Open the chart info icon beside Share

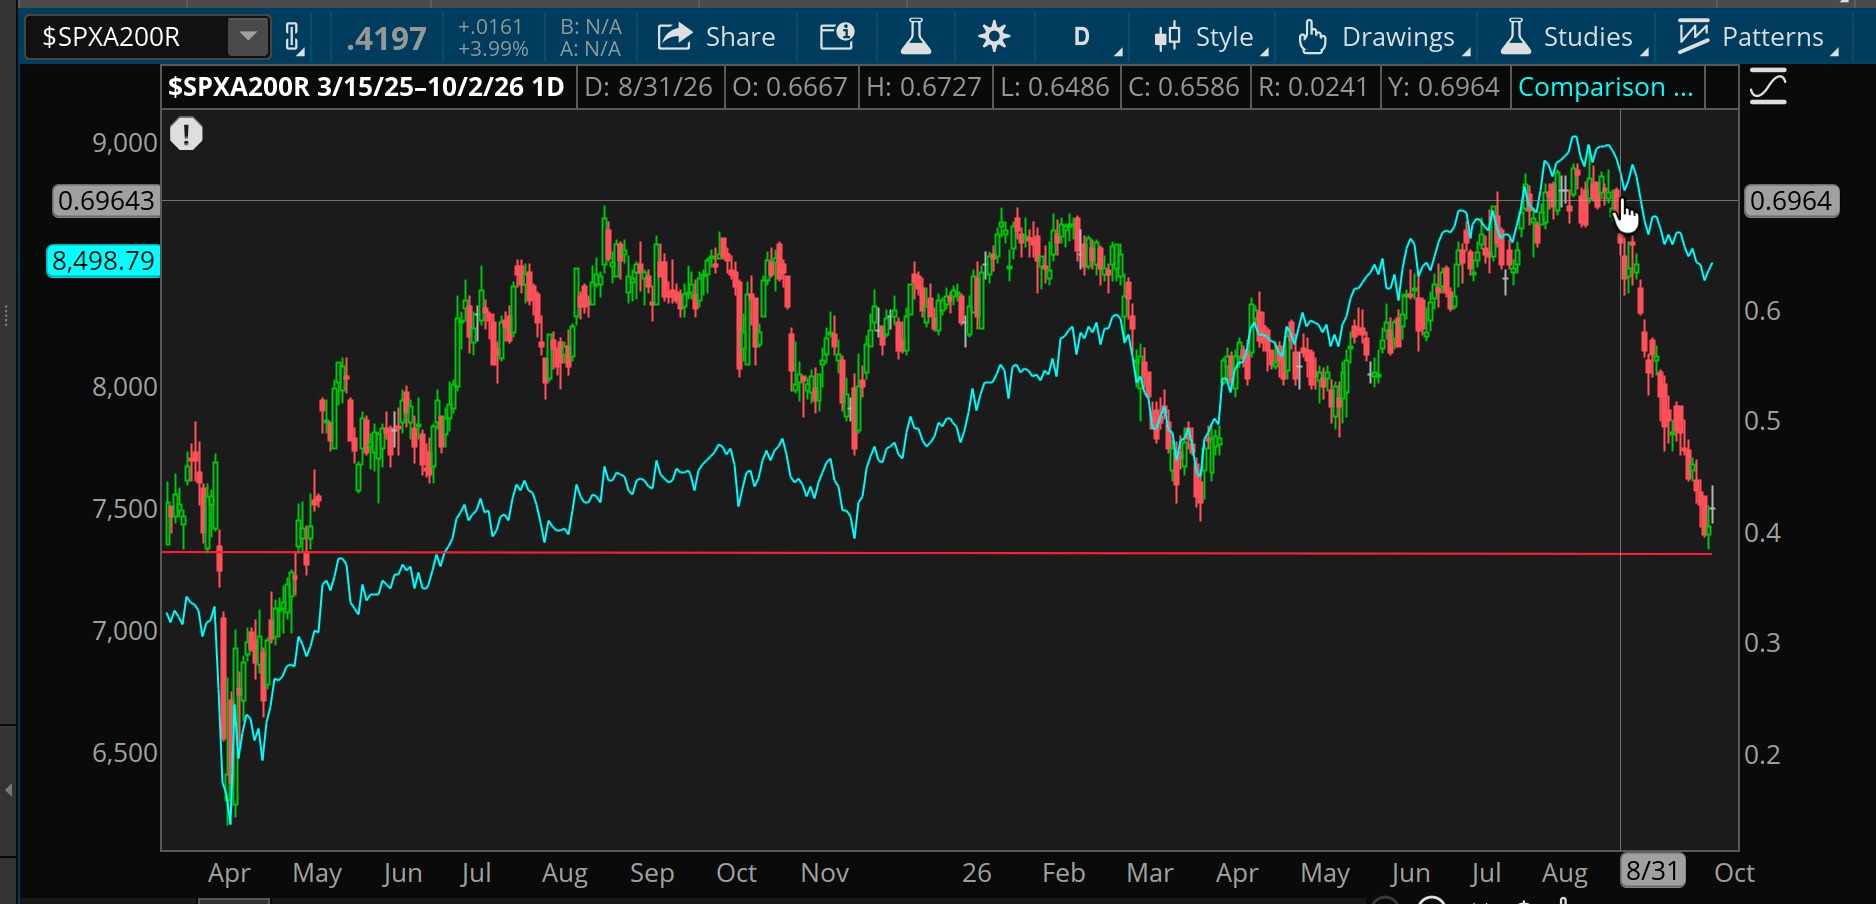click(837, 37)
